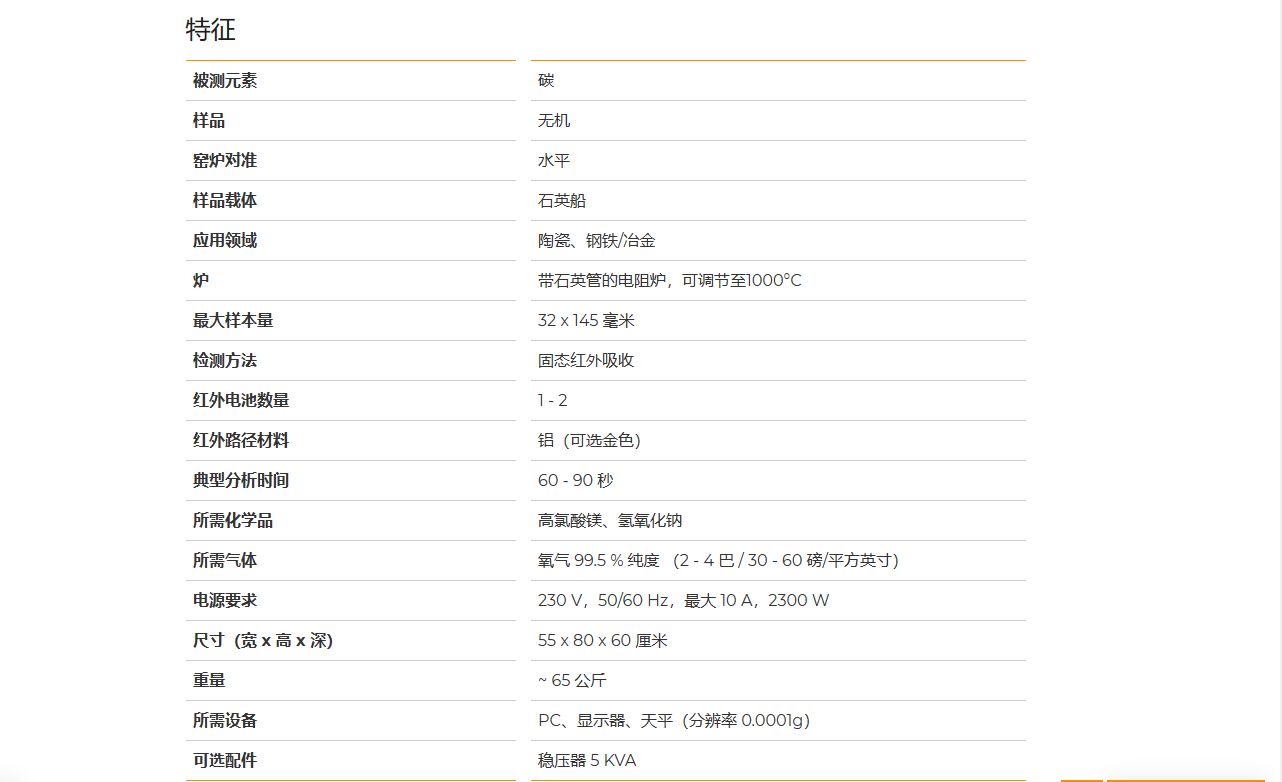Select the 高氯酸镁、氢氧化钠 chemicals value
This screenshot has height=782, width=1282.
click(x=610, y=521)
